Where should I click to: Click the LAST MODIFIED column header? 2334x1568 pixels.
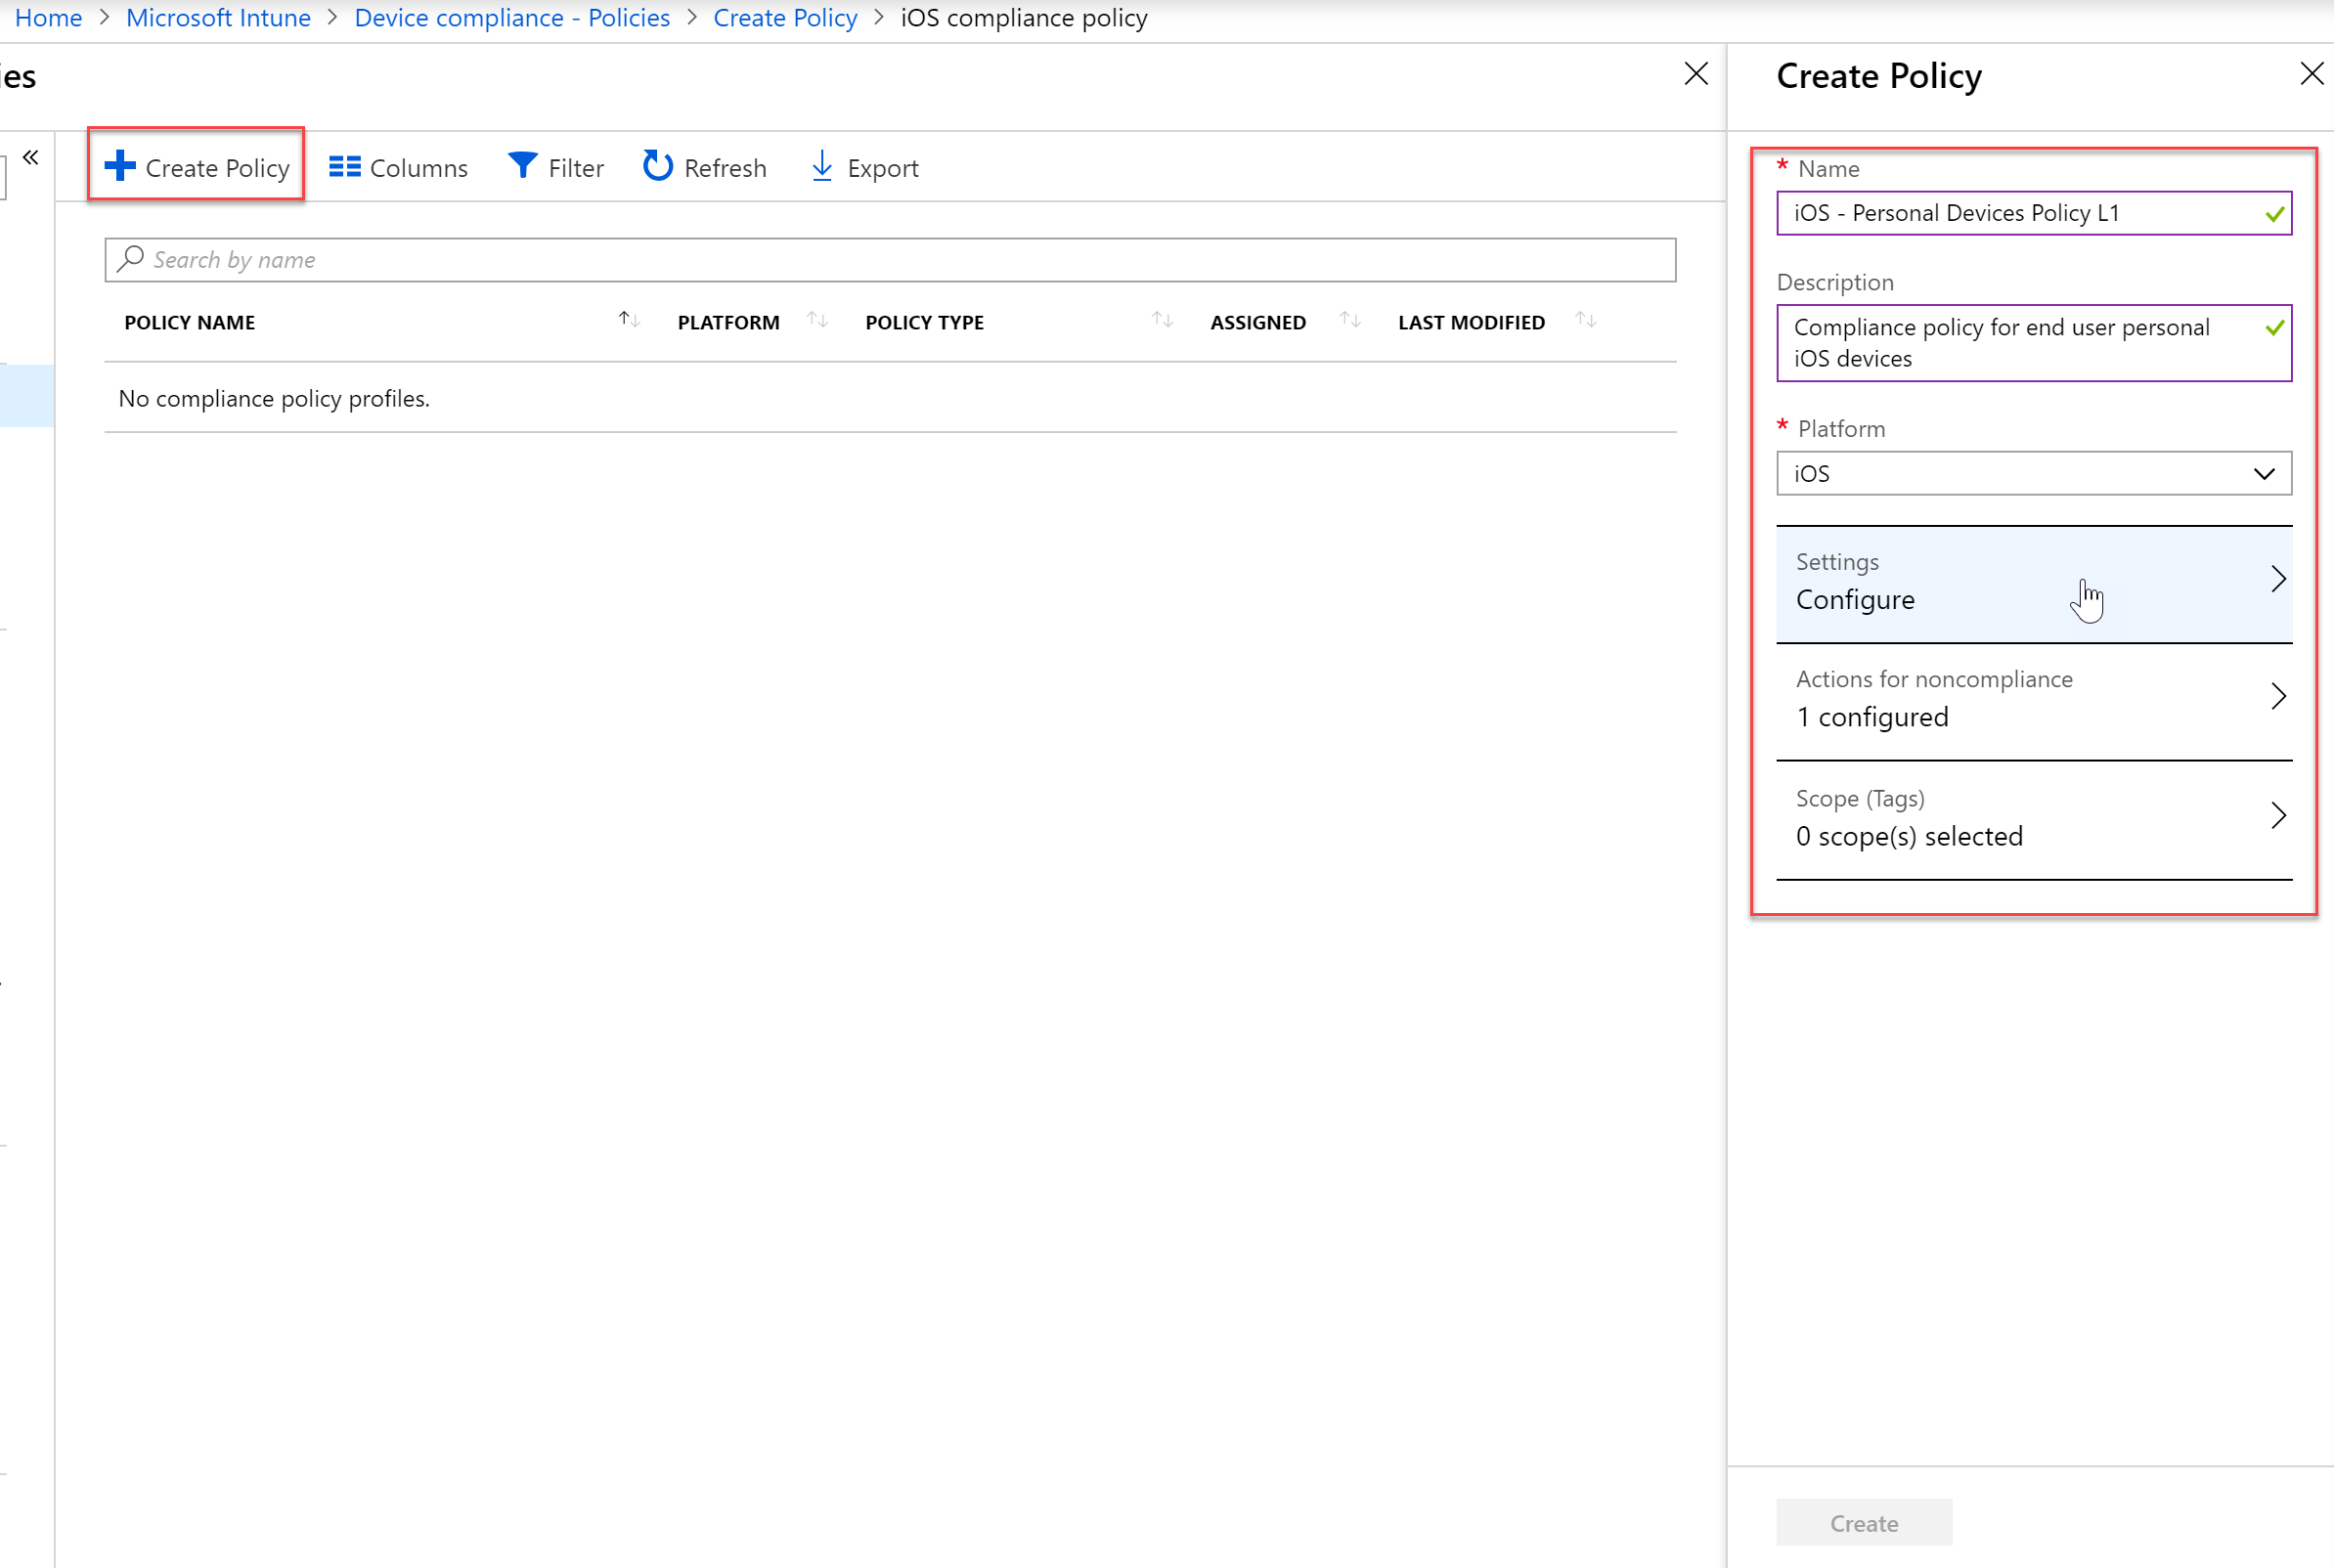[1472, 322]
